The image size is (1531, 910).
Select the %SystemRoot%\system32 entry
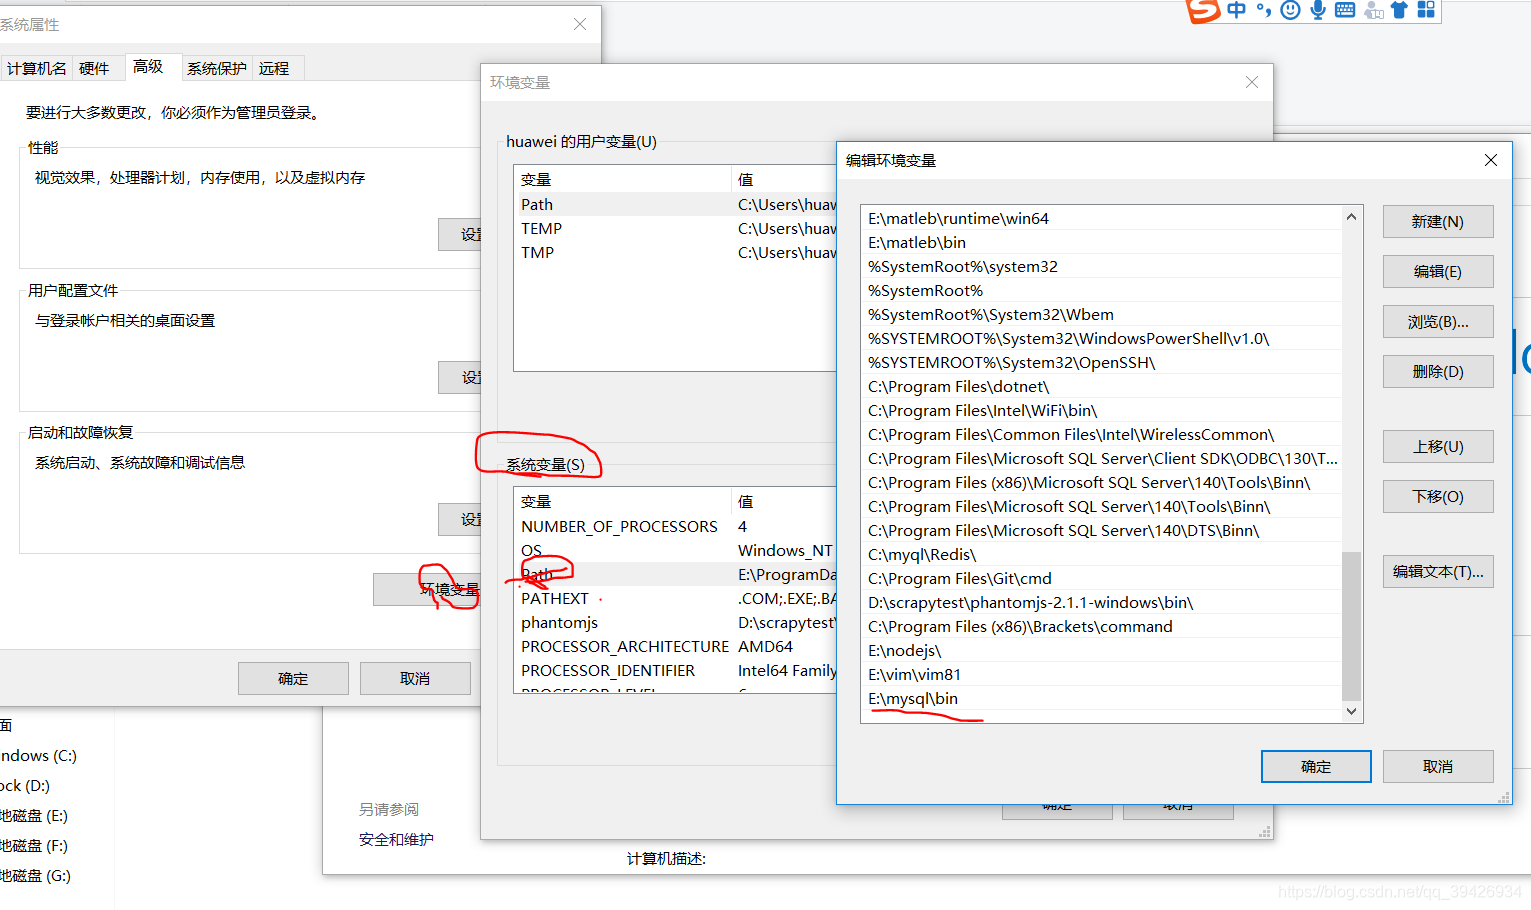(1101, 266)
